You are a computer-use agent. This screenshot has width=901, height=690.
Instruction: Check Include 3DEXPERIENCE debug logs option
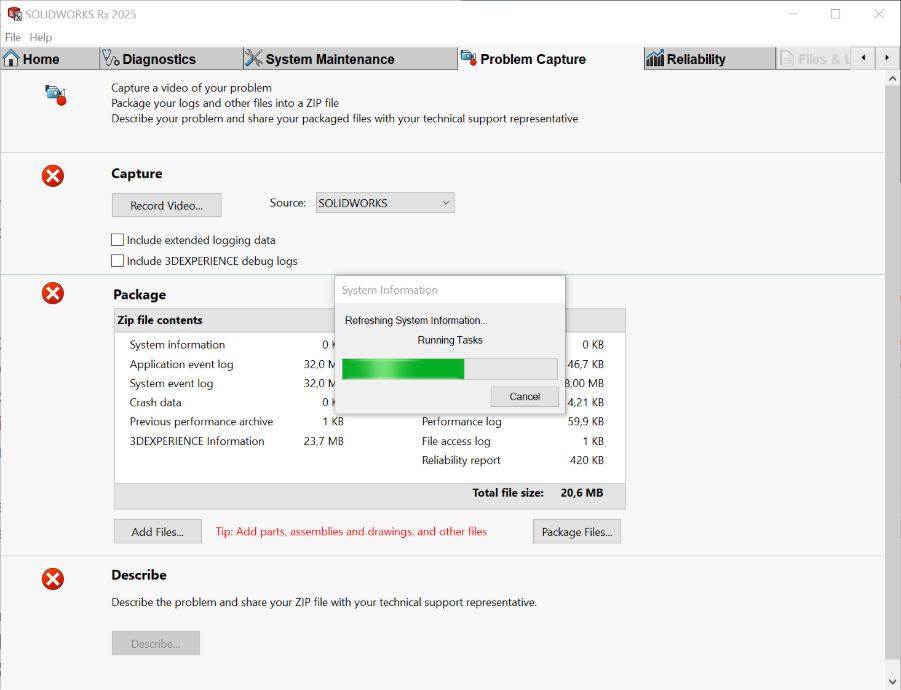click(118, 261)
